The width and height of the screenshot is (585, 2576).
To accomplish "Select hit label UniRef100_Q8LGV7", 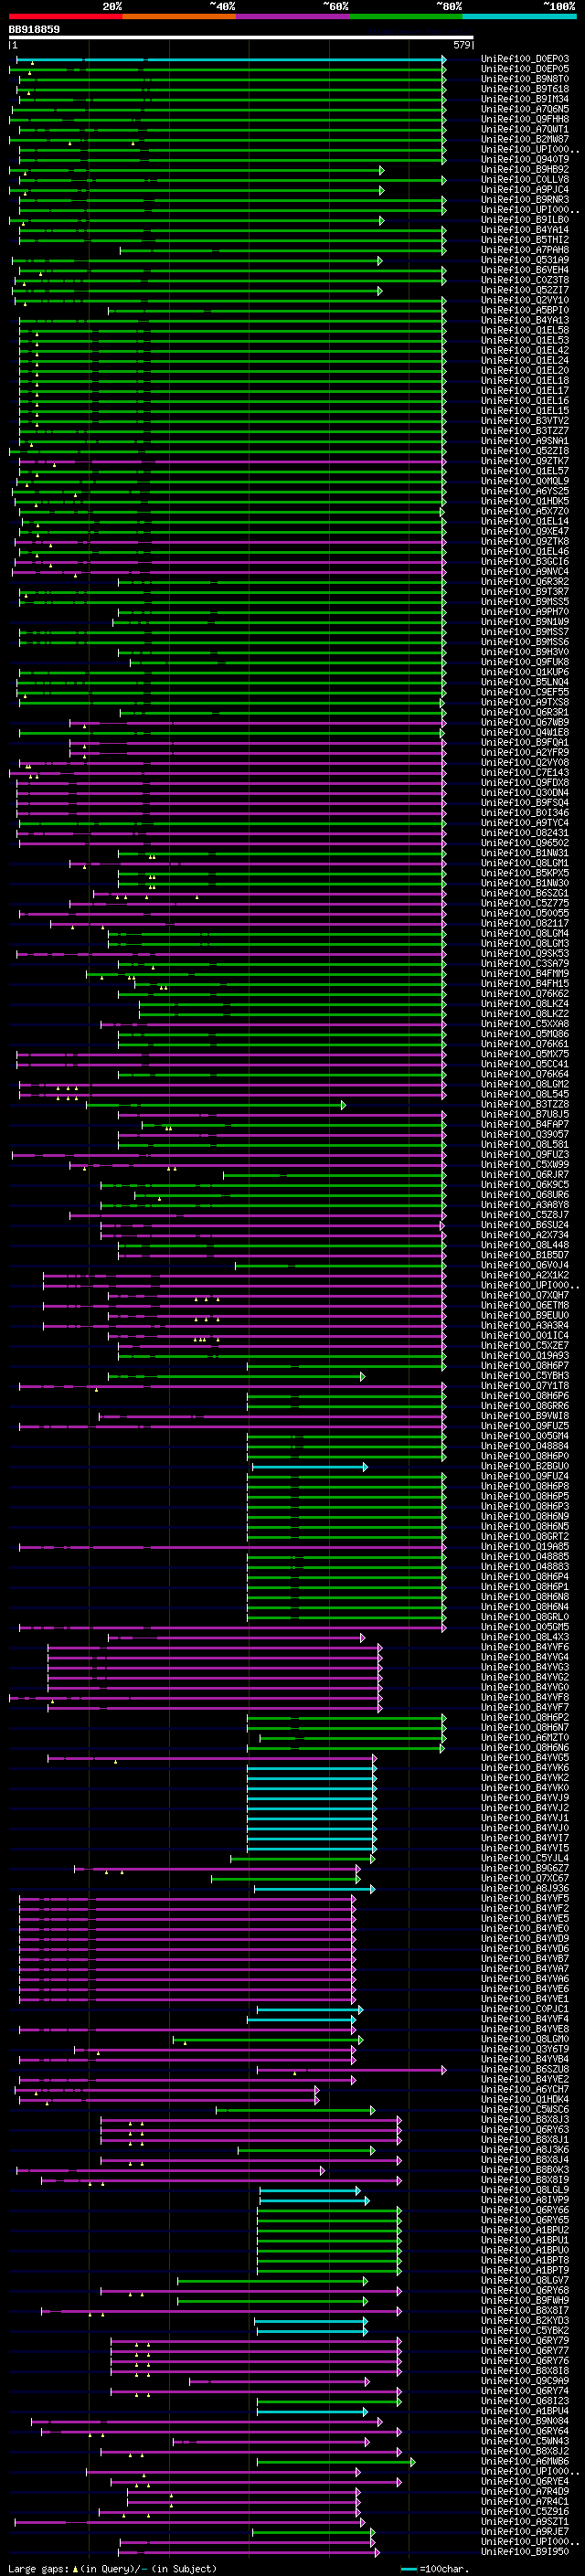I will tap(525, 2282).
